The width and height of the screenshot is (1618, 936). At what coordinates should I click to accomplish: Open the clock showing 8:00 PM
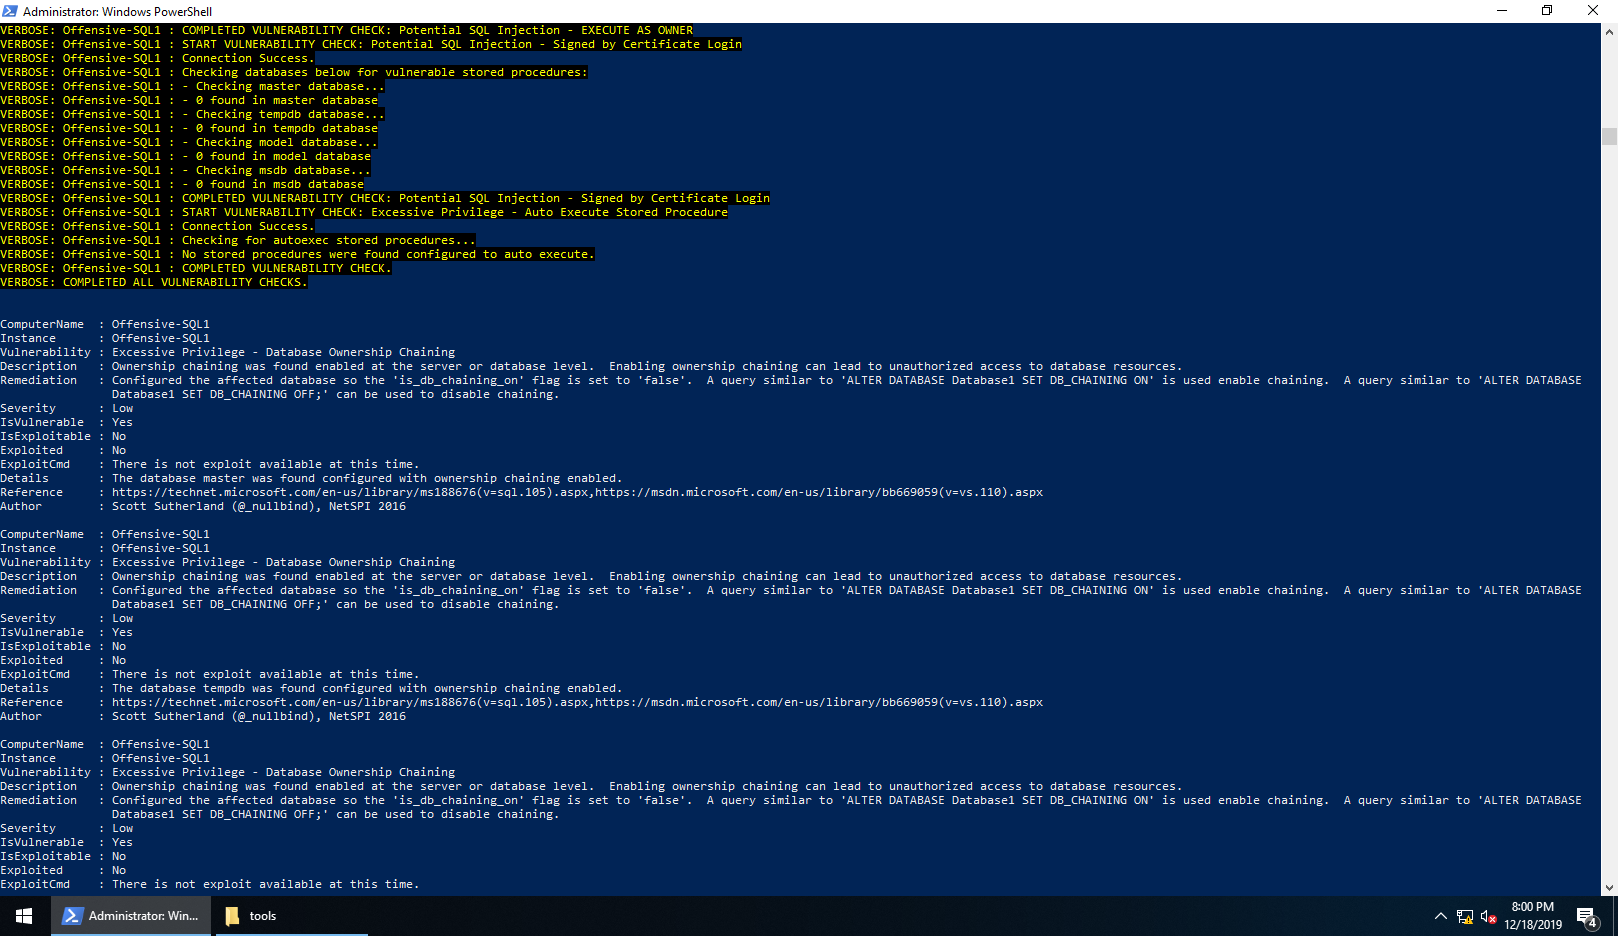[1533, 907]
